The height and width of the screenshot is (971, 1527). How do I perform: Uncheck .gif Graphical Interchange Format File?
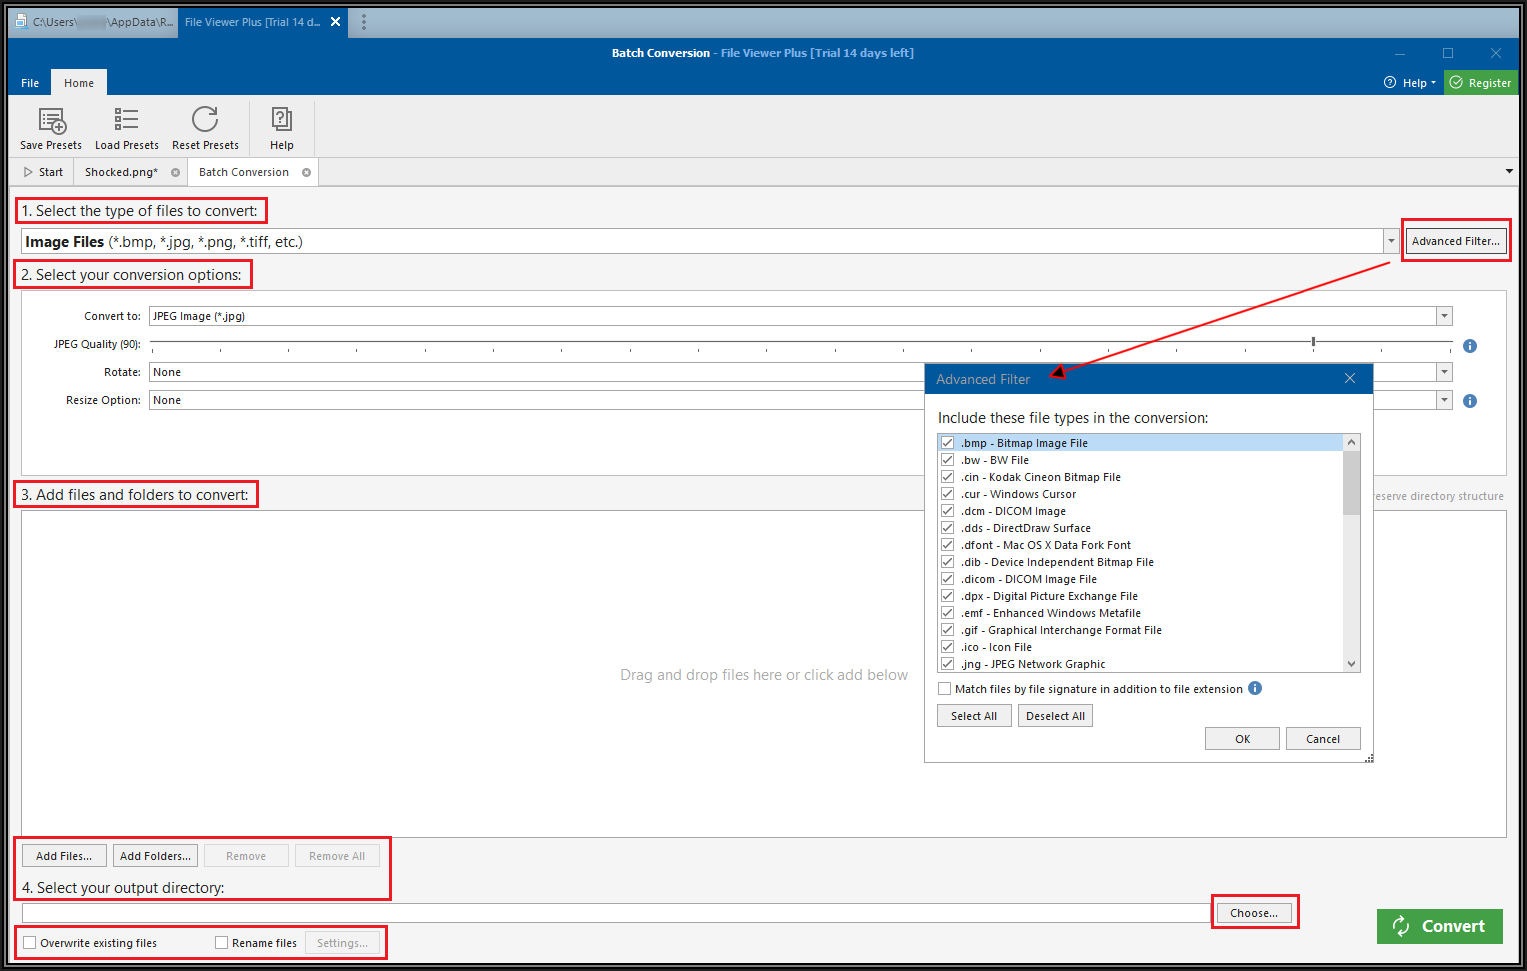click(x=947, y=630)
